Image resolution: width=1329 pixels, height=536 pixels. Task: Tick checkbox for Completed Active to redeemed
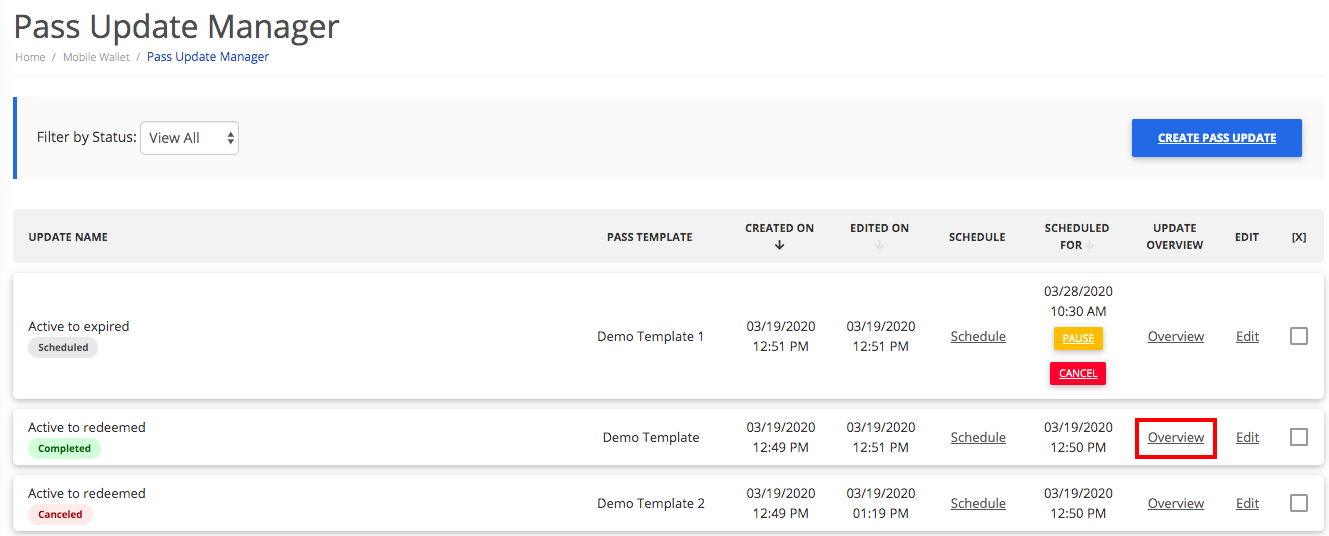[1298, 437]
